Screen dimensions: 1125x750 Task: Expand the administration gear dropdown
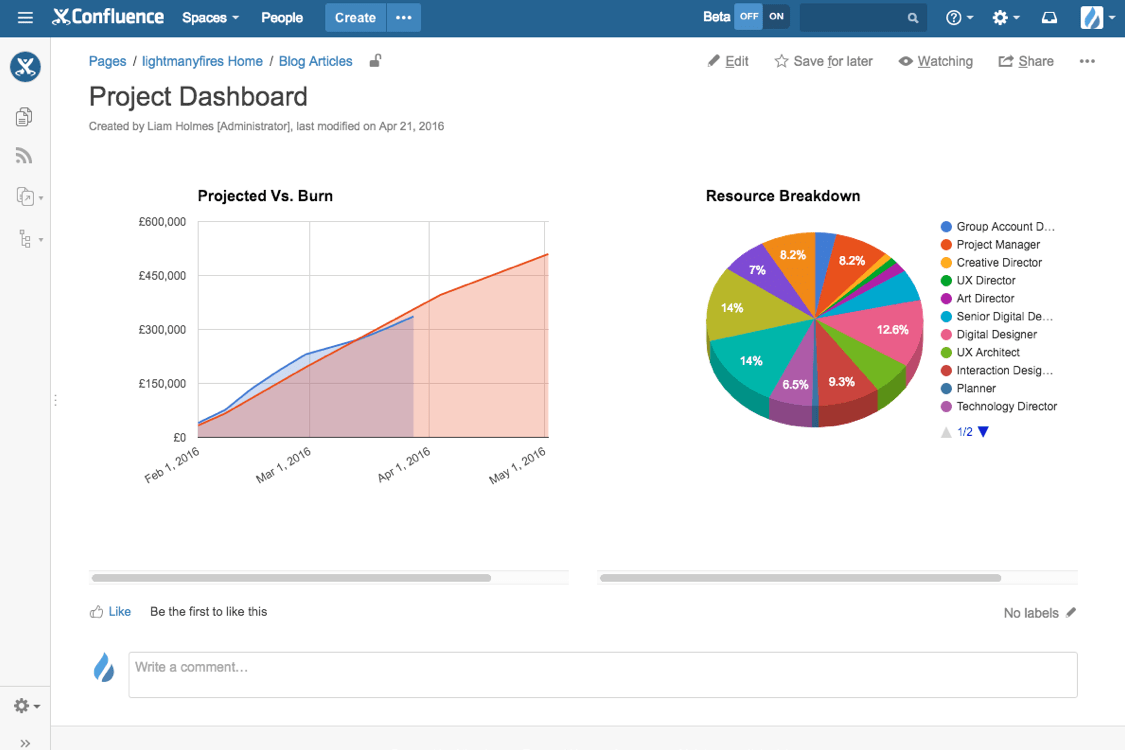click(x=1003, y=17)
